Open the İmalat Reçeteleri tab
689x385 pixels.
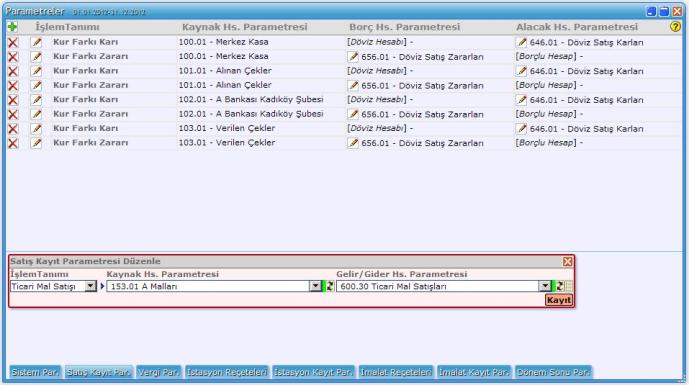[396, 372]
